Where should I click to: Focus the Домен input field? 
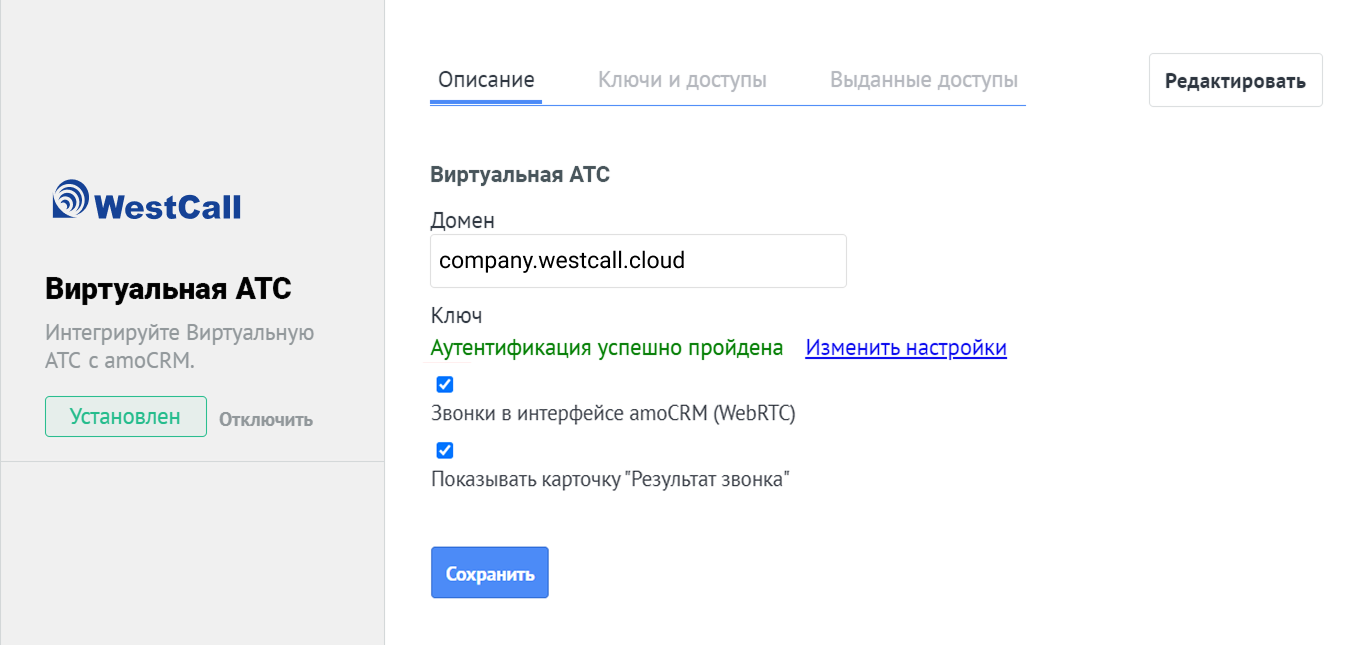(x=638, y=261)
